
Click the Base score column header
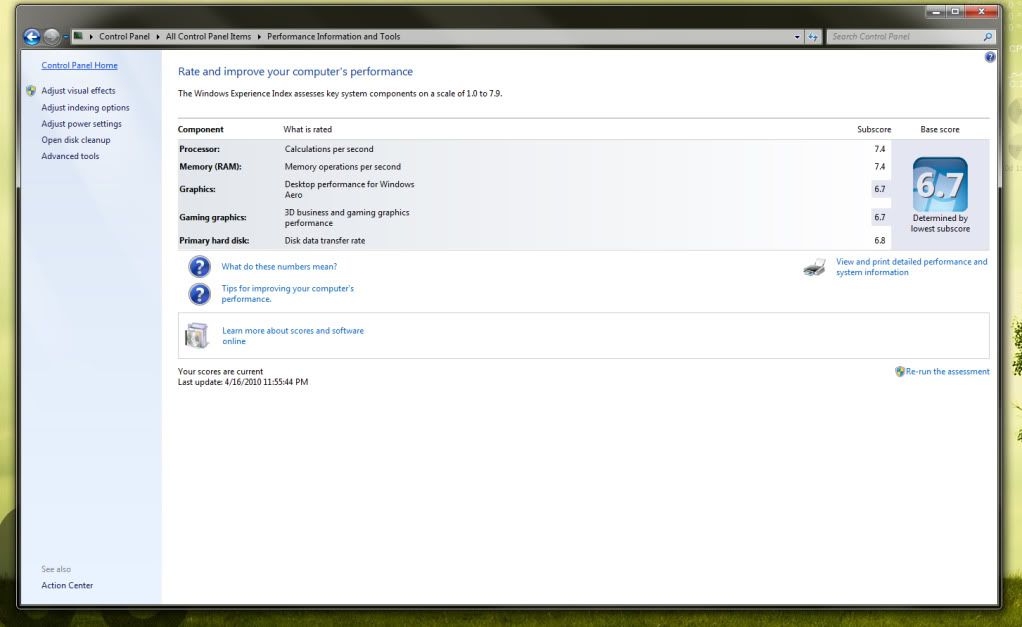(x=940, y=130)
